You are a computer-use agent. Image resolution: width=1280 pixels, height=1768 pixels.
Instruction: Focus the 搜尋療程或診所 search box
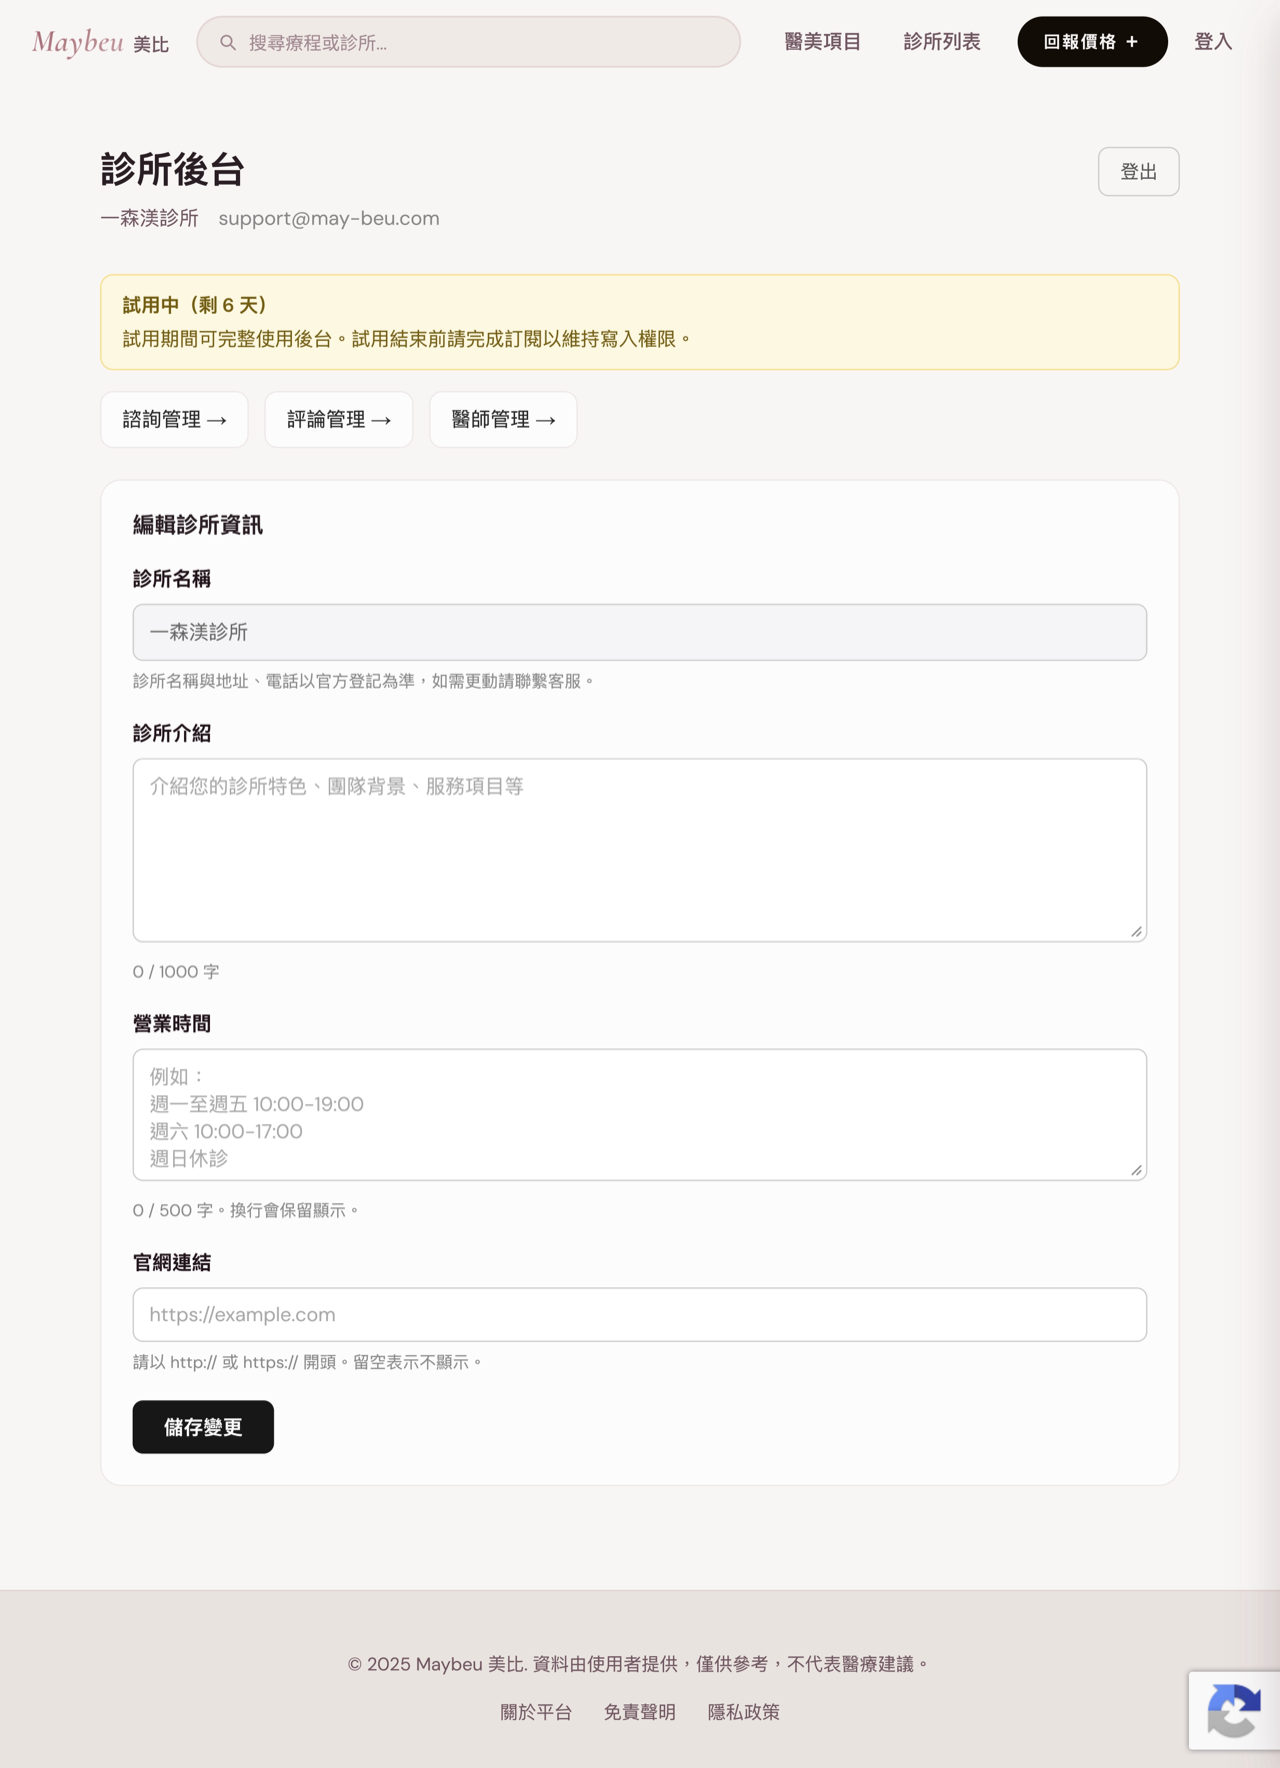468,42
